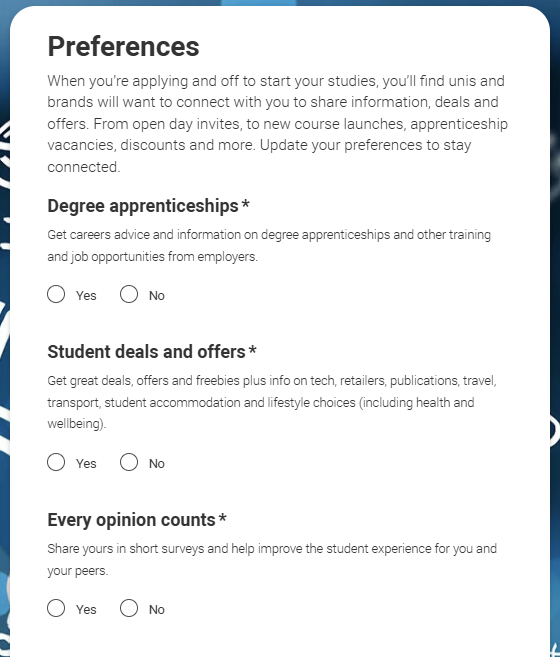The width and height of the screenshot is (560, 657).
Task: Click "Yes" label text under Every opinion counts
Action: pyautogui.click(x=86, y=609)
